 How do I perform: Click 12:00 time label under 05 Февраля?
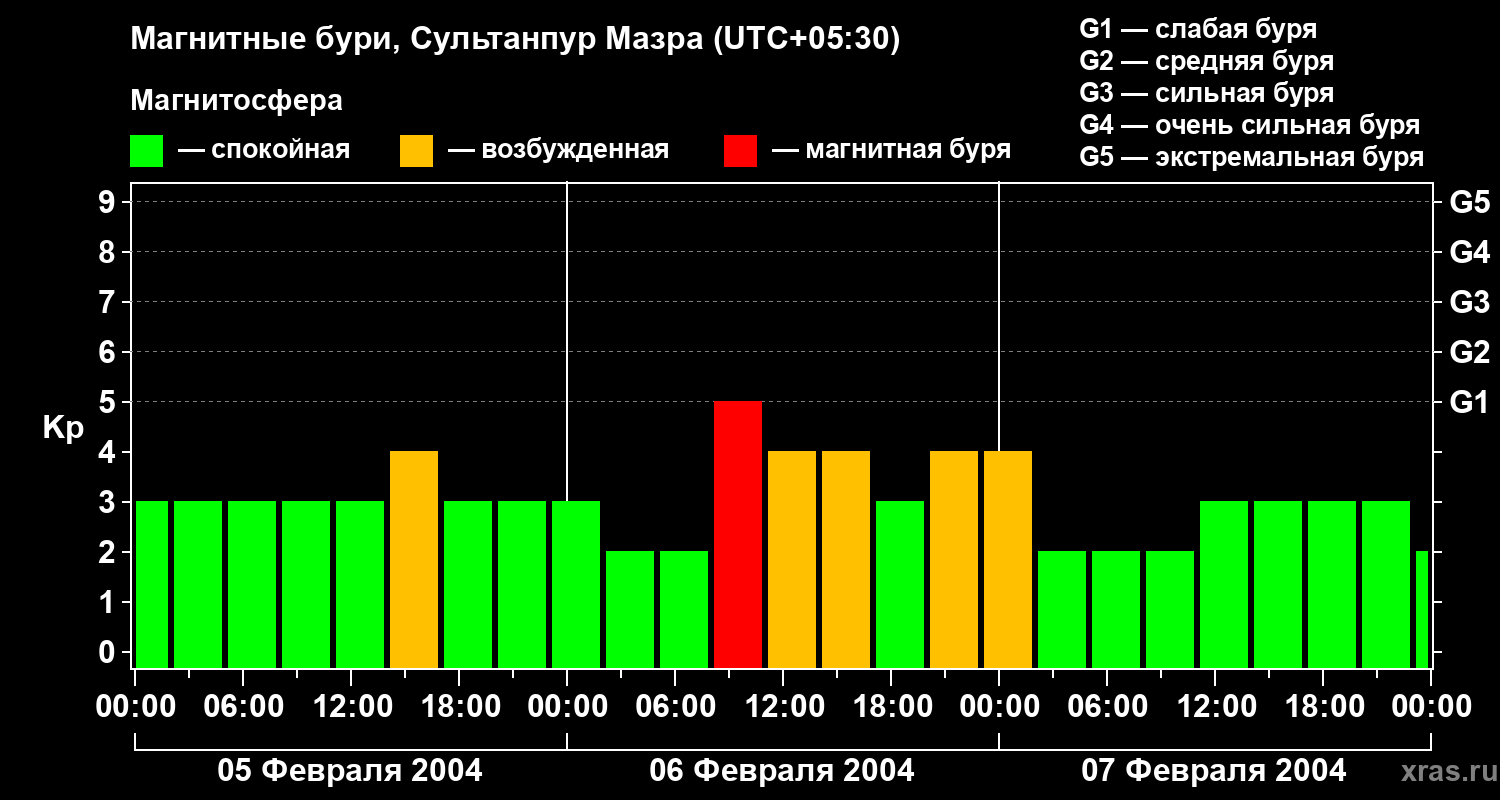tap(351, 707)
